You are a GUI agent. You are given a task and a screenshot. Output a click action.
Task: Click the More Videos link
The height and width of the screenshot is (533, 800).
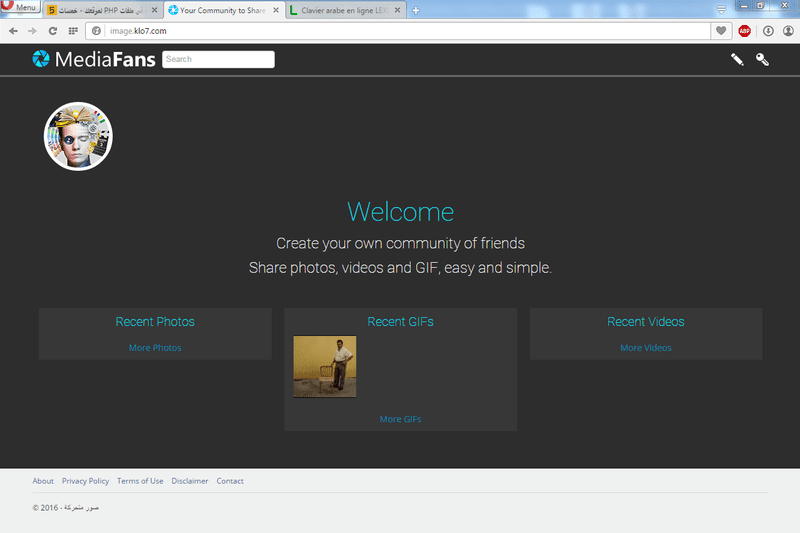pyautogui.click(x=645, y=348)
